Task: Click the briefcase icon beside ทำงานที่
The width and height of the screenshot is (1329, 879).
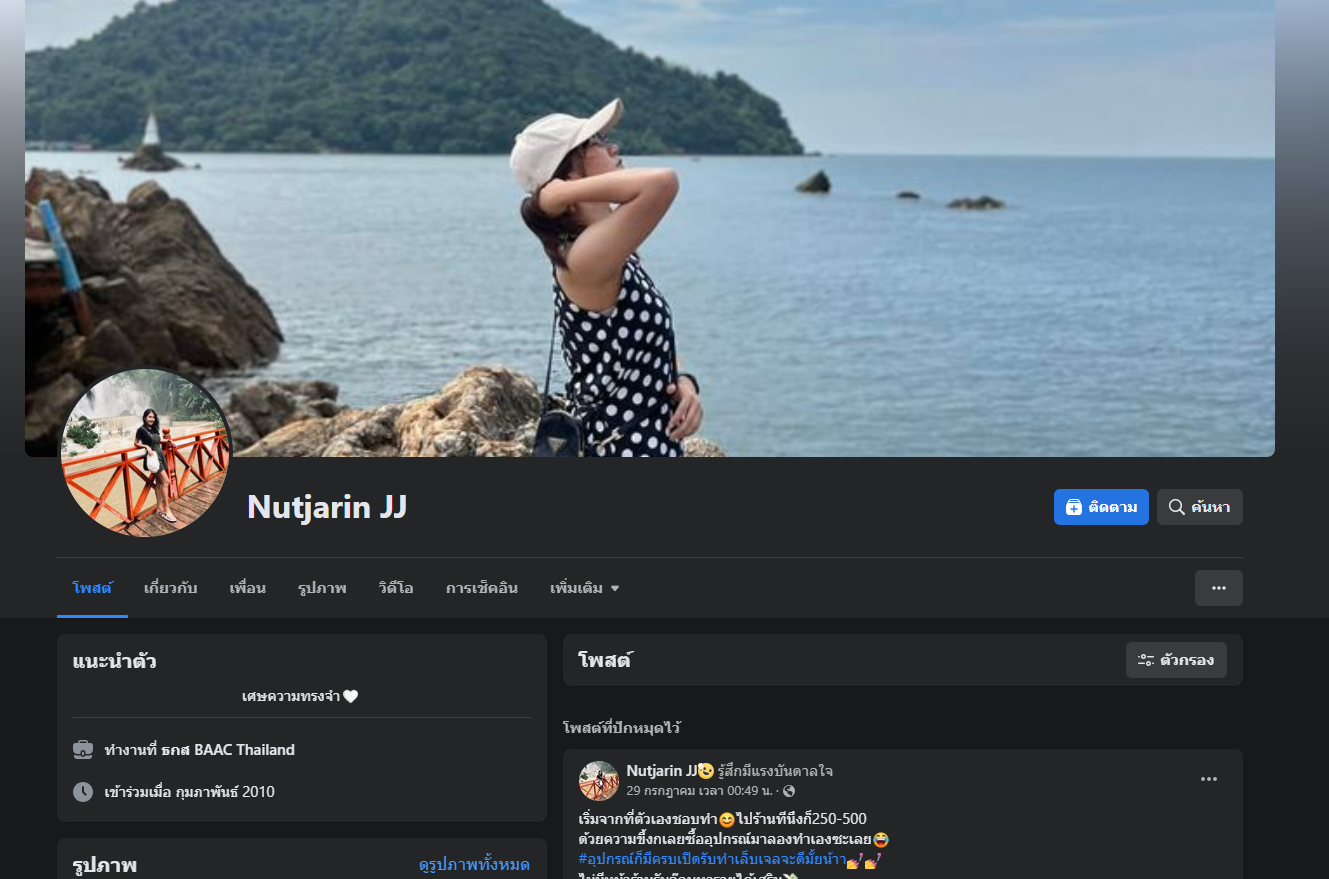Action: (83, 750)
